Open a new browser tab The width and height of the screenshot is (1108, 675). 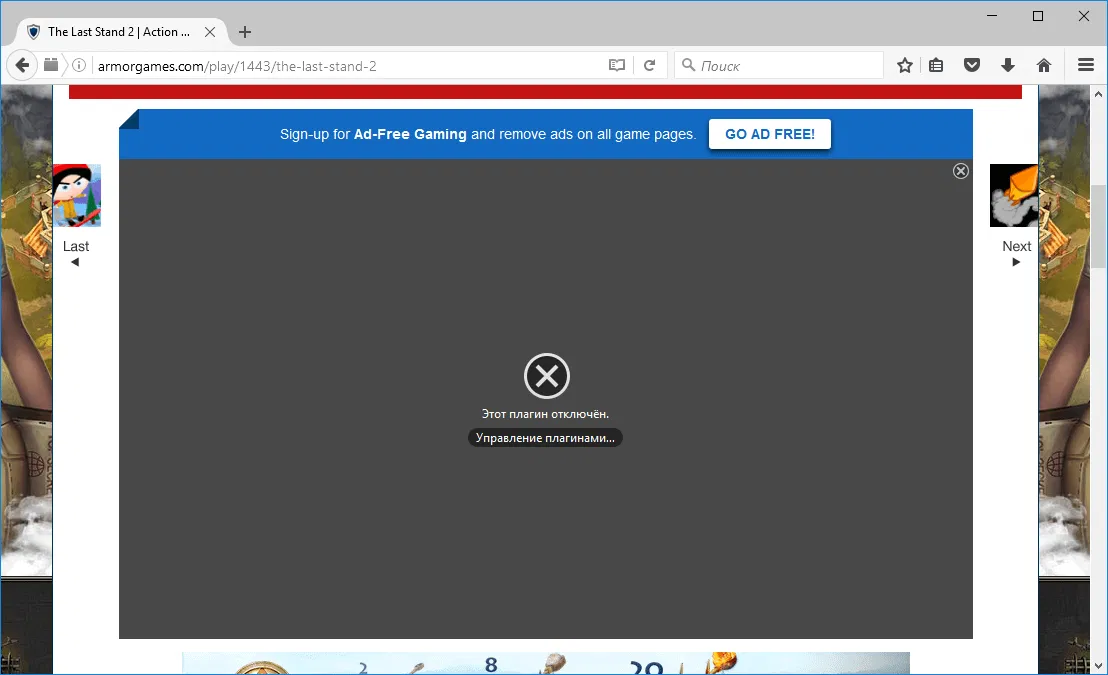(x=245, y=31)
